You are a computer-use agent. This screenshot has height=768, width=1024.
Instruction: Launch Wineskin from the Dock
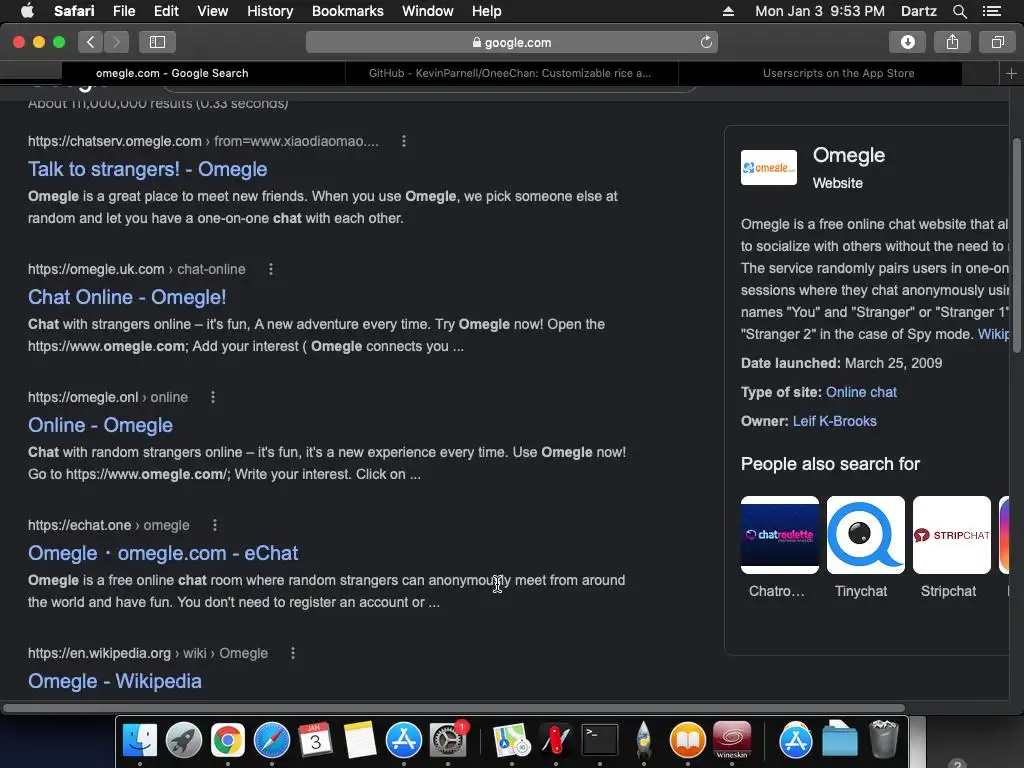(x=732, y=740)
